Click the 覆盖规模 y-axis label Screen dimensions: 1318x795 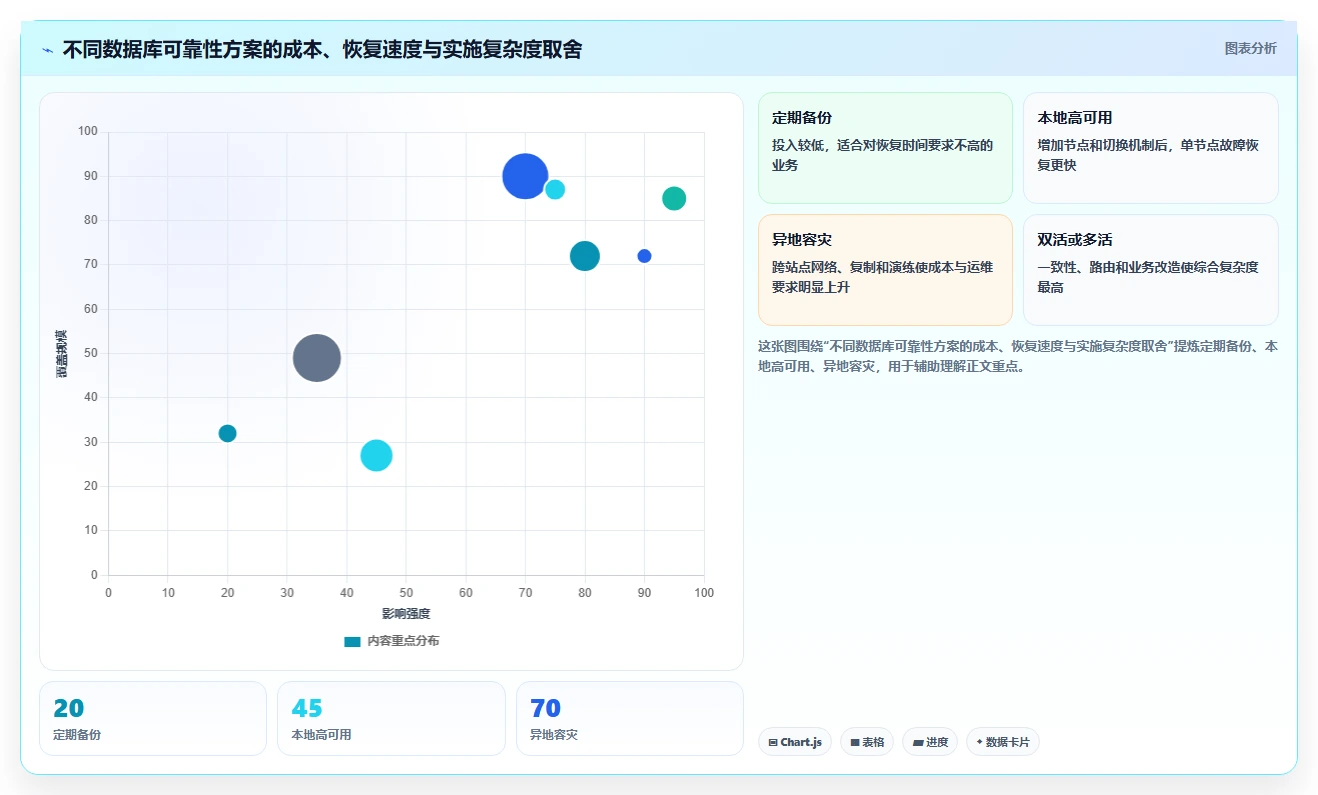[x=62, y=353]
